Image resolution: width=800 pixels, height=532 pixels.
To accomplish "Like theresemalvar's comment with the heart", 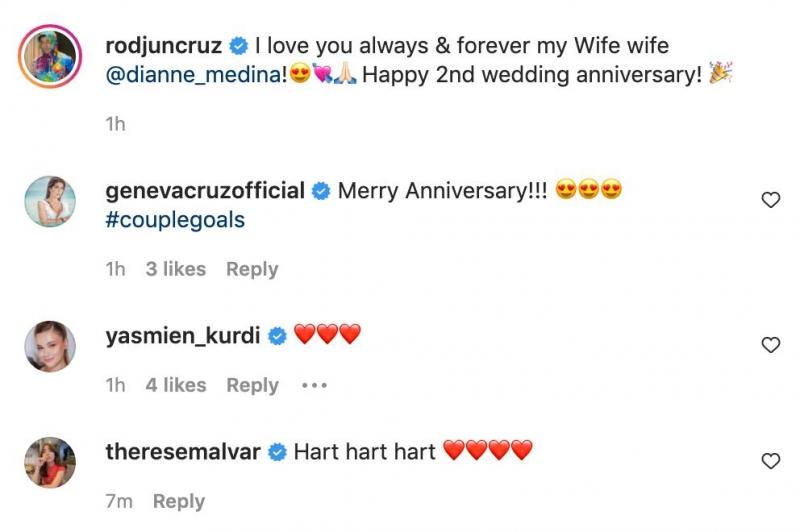I will tap(770, 461).
